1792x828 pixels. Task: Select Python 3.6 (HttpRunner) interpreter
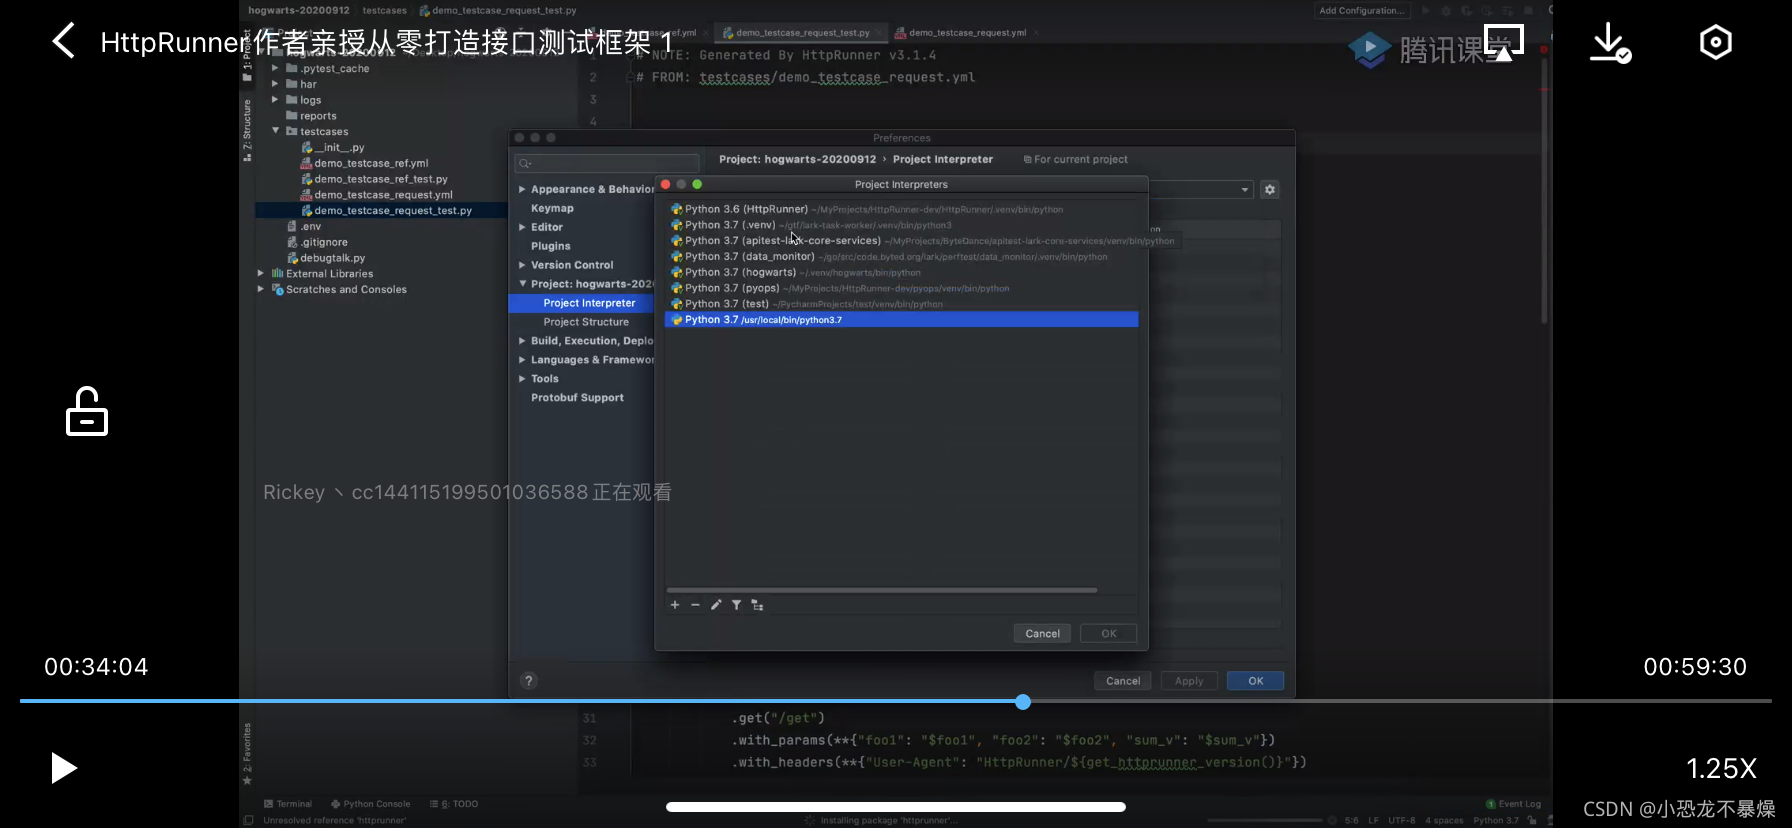point(901,209)
